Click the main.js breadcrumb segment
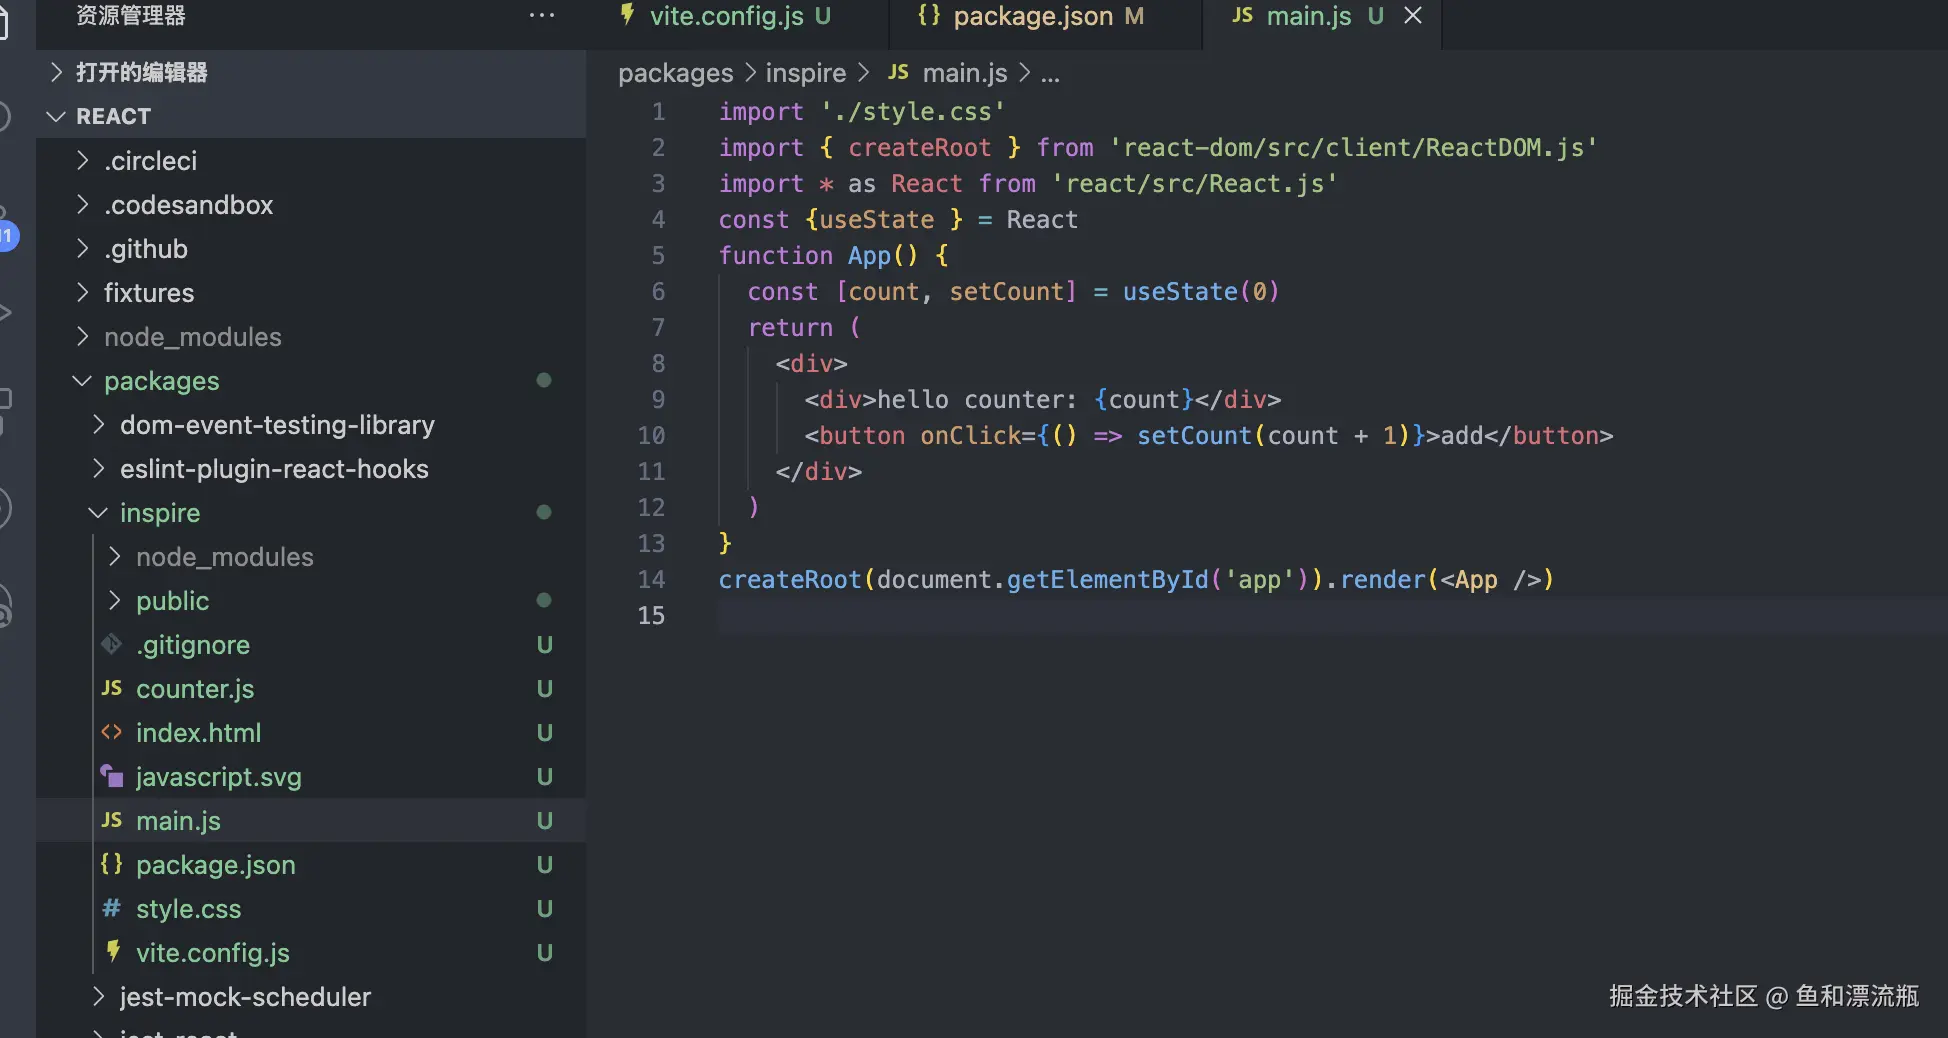 pos(965,73)
